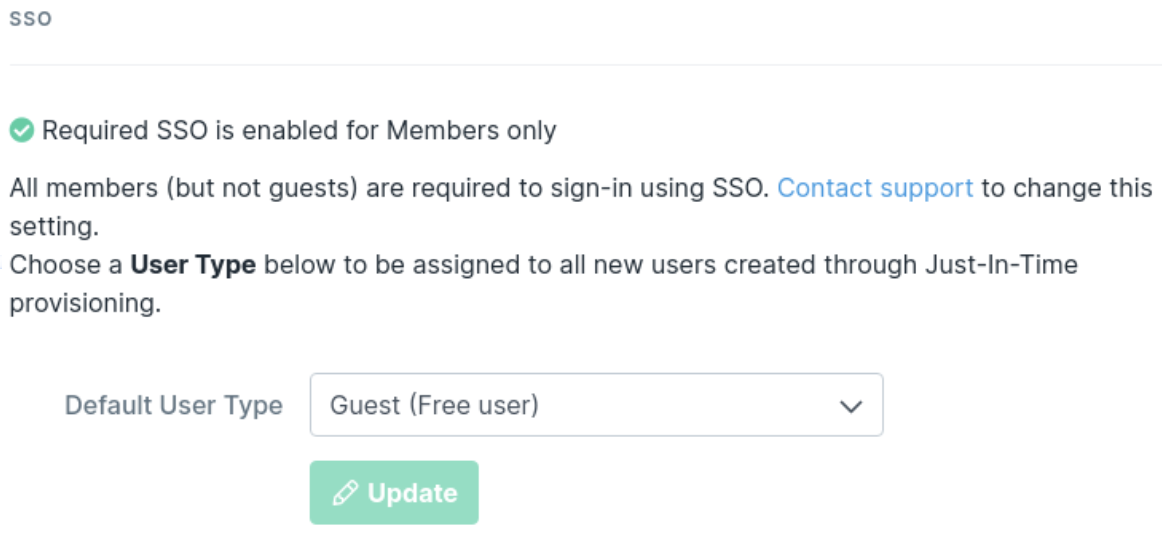Click the divider line below SSO heading
The width and height of the screenshot is (1162, 533).
tap(585, 65)
